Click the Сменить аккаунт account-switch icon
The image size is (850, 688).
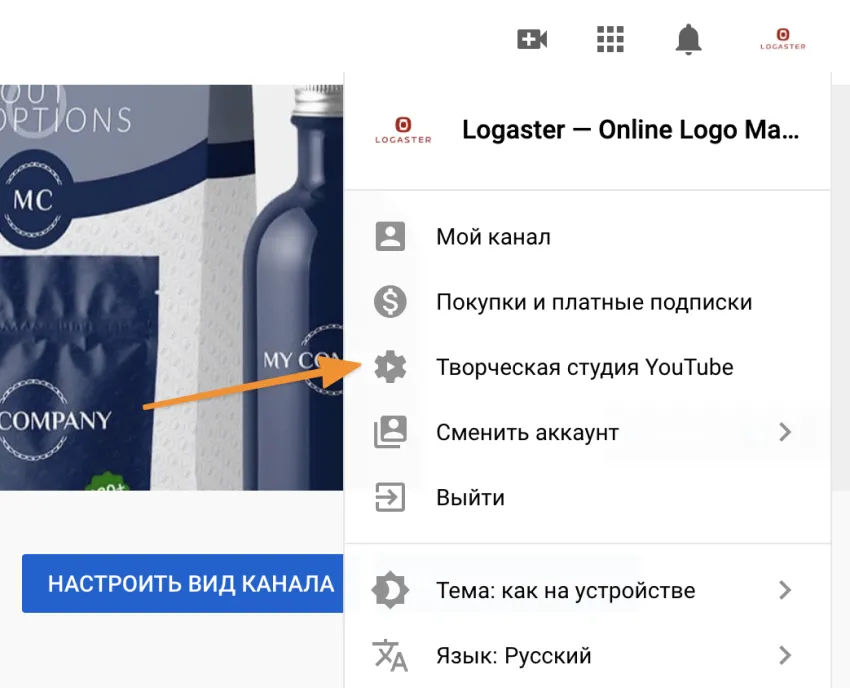pyautogui.click(x=390, y=432)
